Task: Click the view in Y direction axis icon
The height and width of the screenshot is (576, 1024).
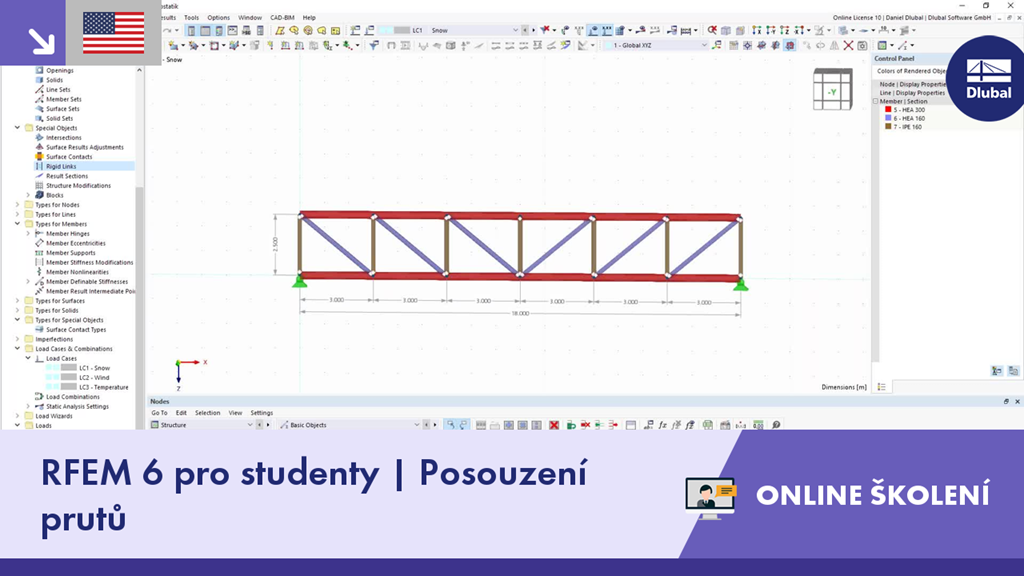Action: (x=771, y=30)
